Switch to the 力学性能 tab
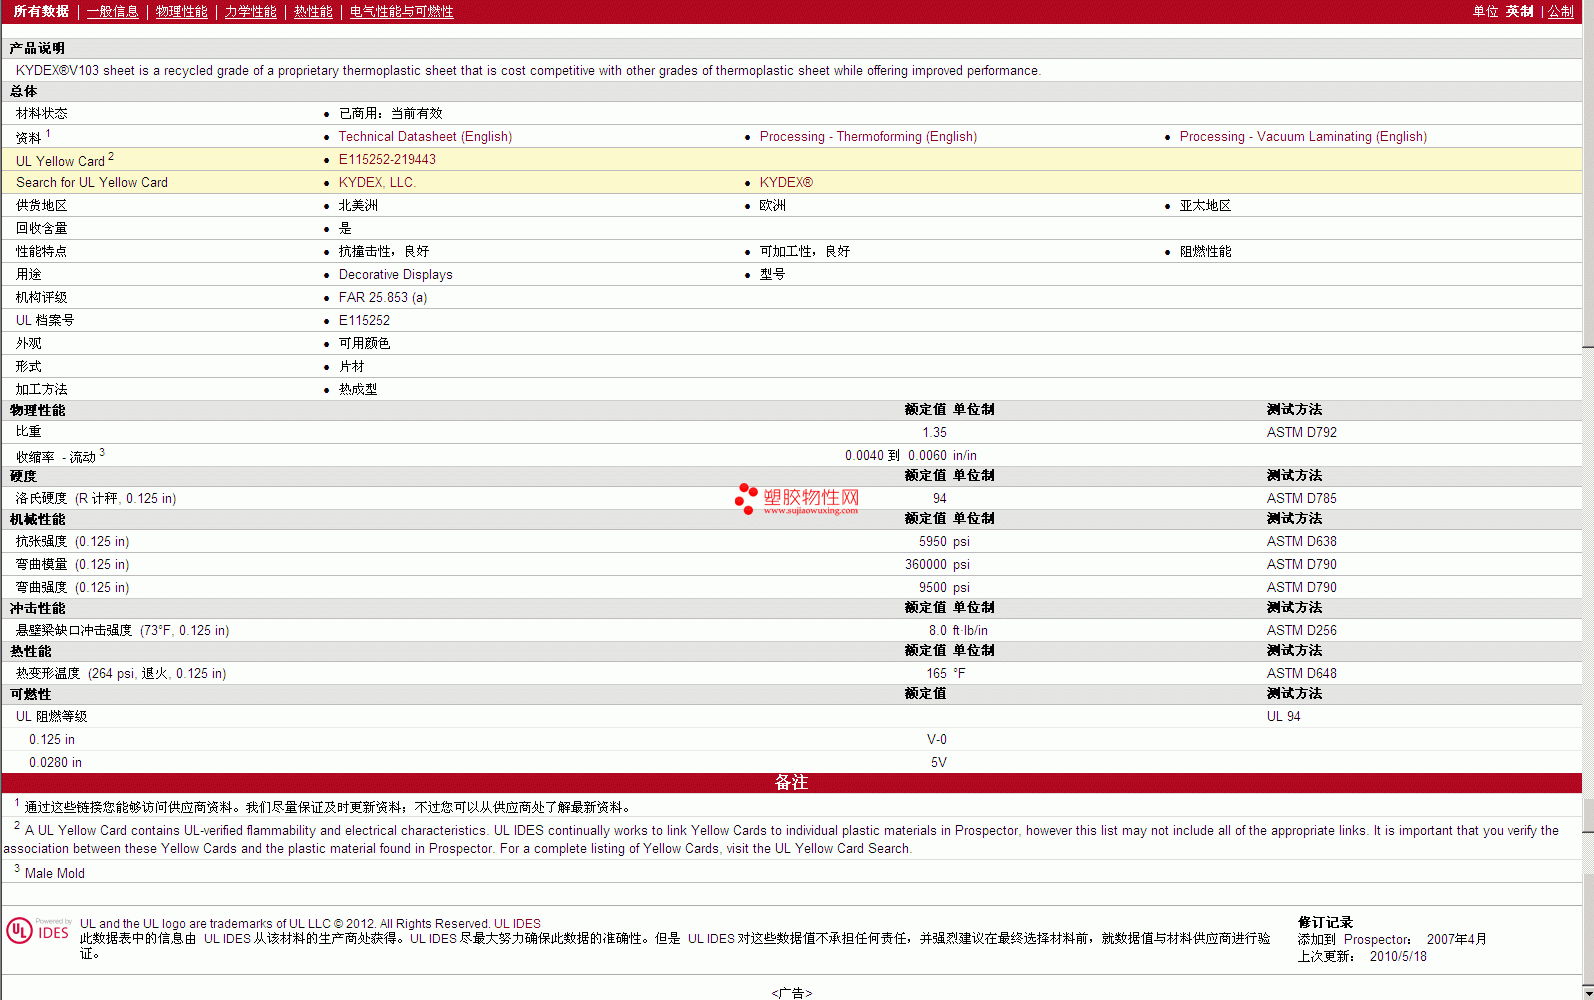 251,12
